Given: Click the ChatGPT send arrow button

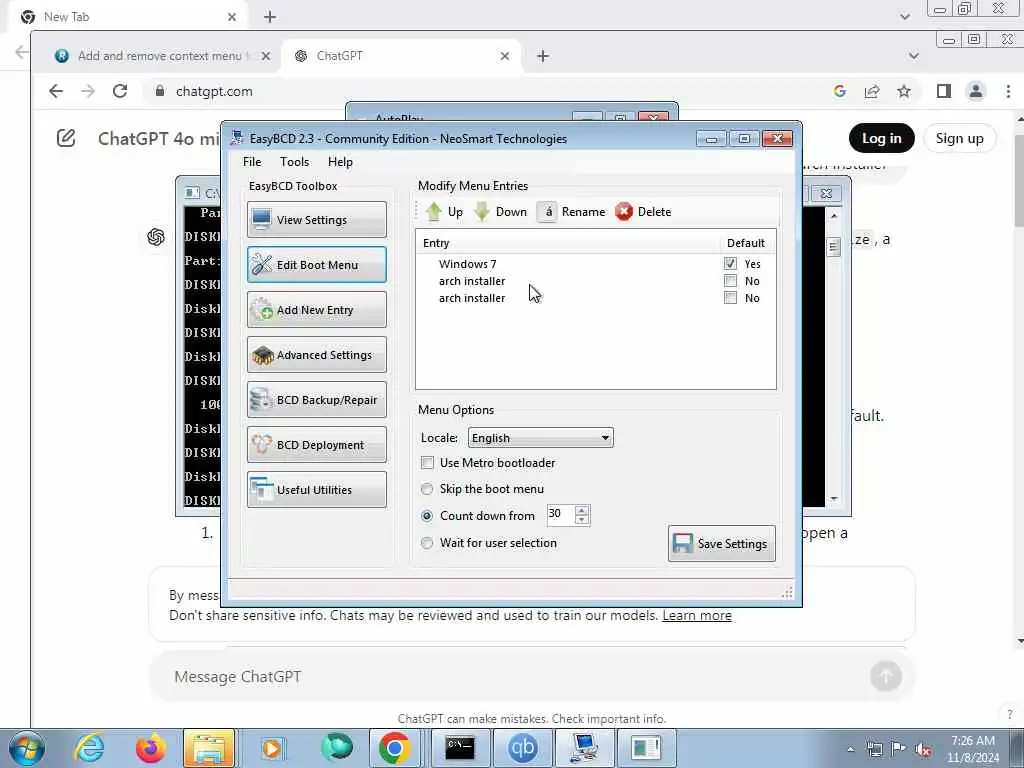Looking at the screenshot, I should tap(886, 677).
